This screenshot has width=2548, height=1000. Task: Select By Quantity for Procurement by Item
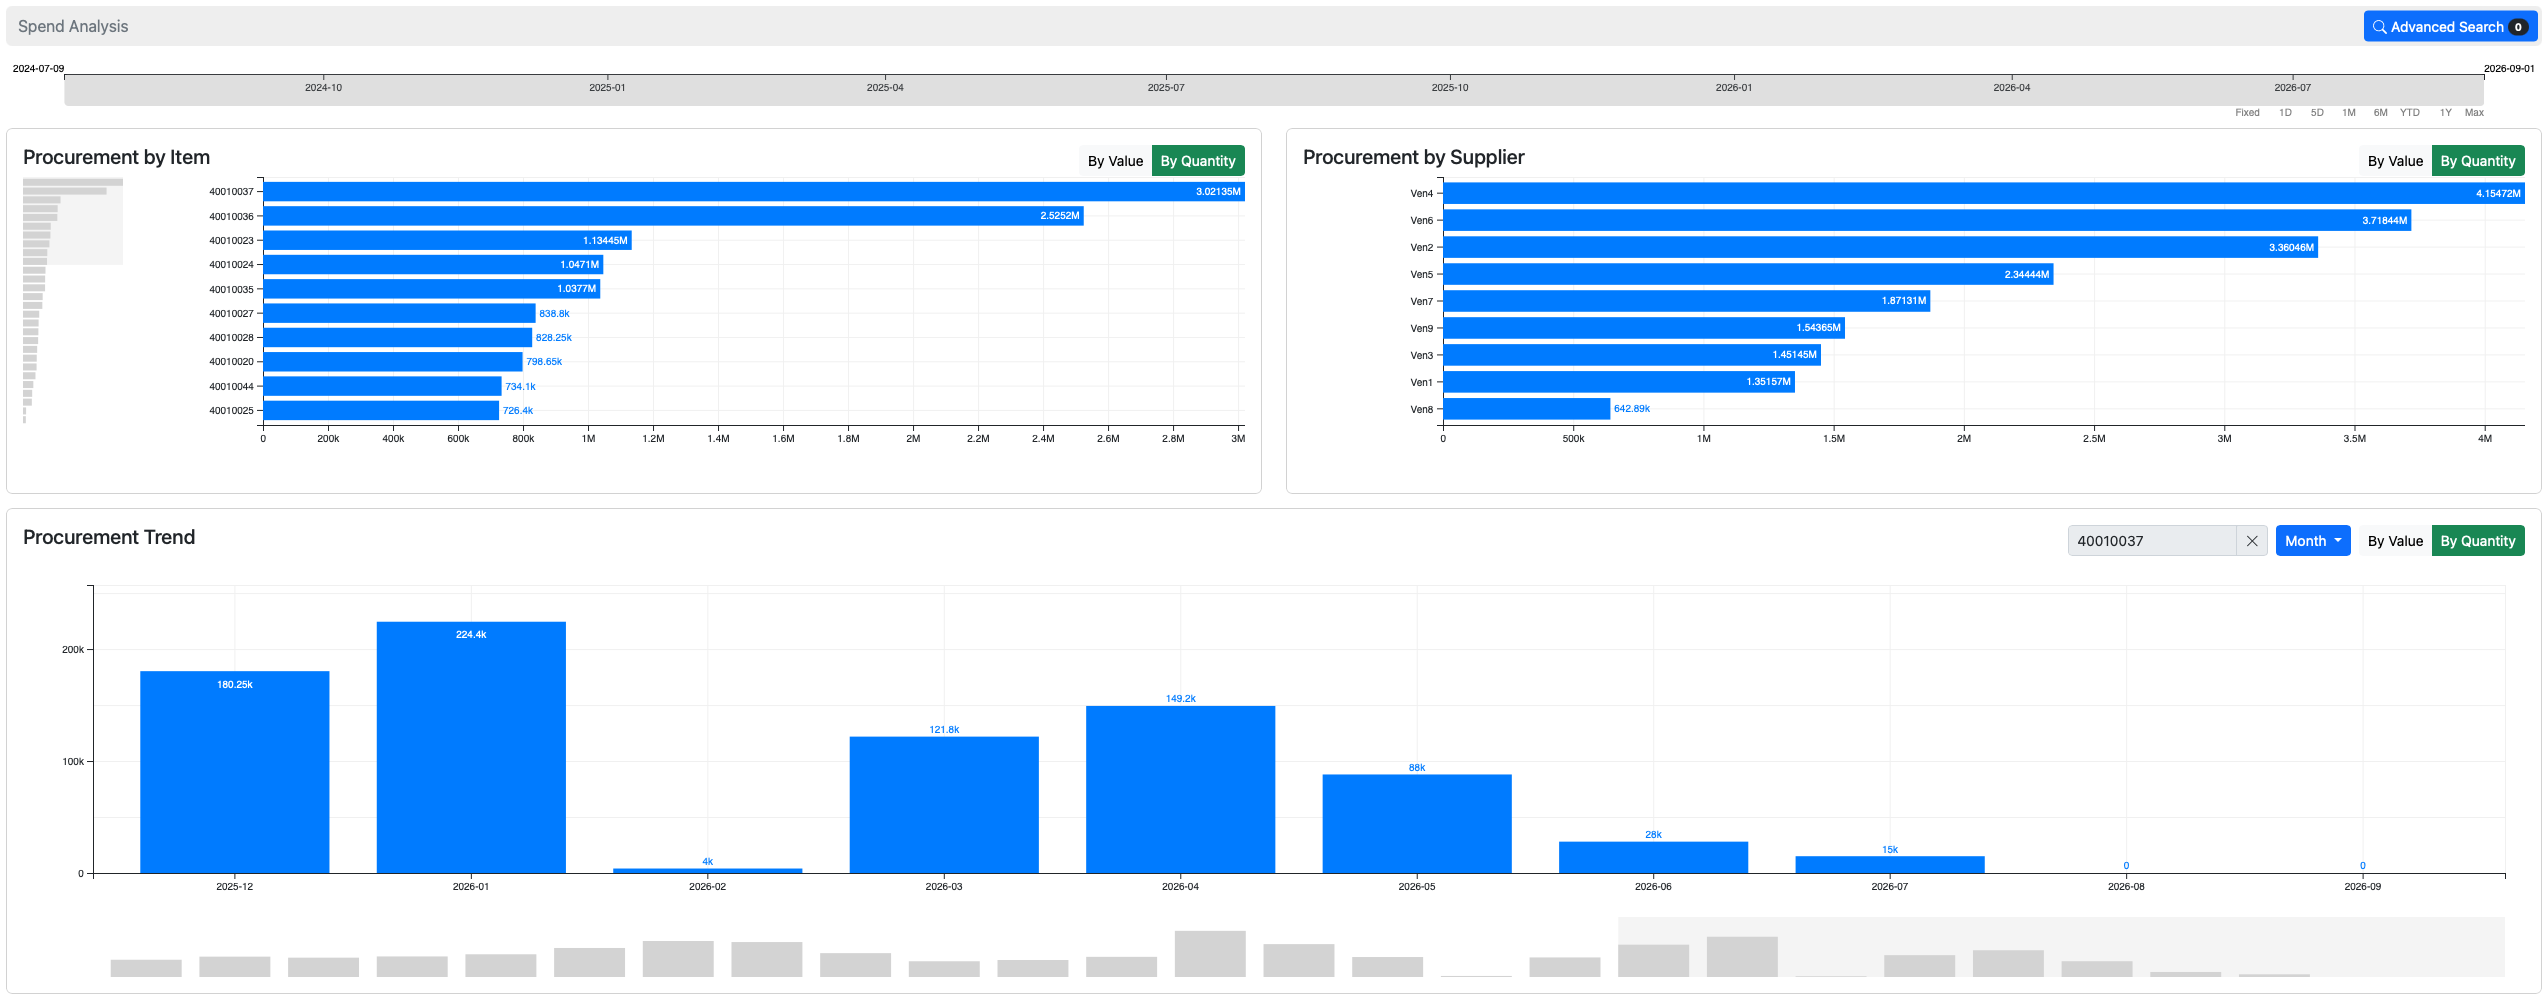pos(1198,161)
